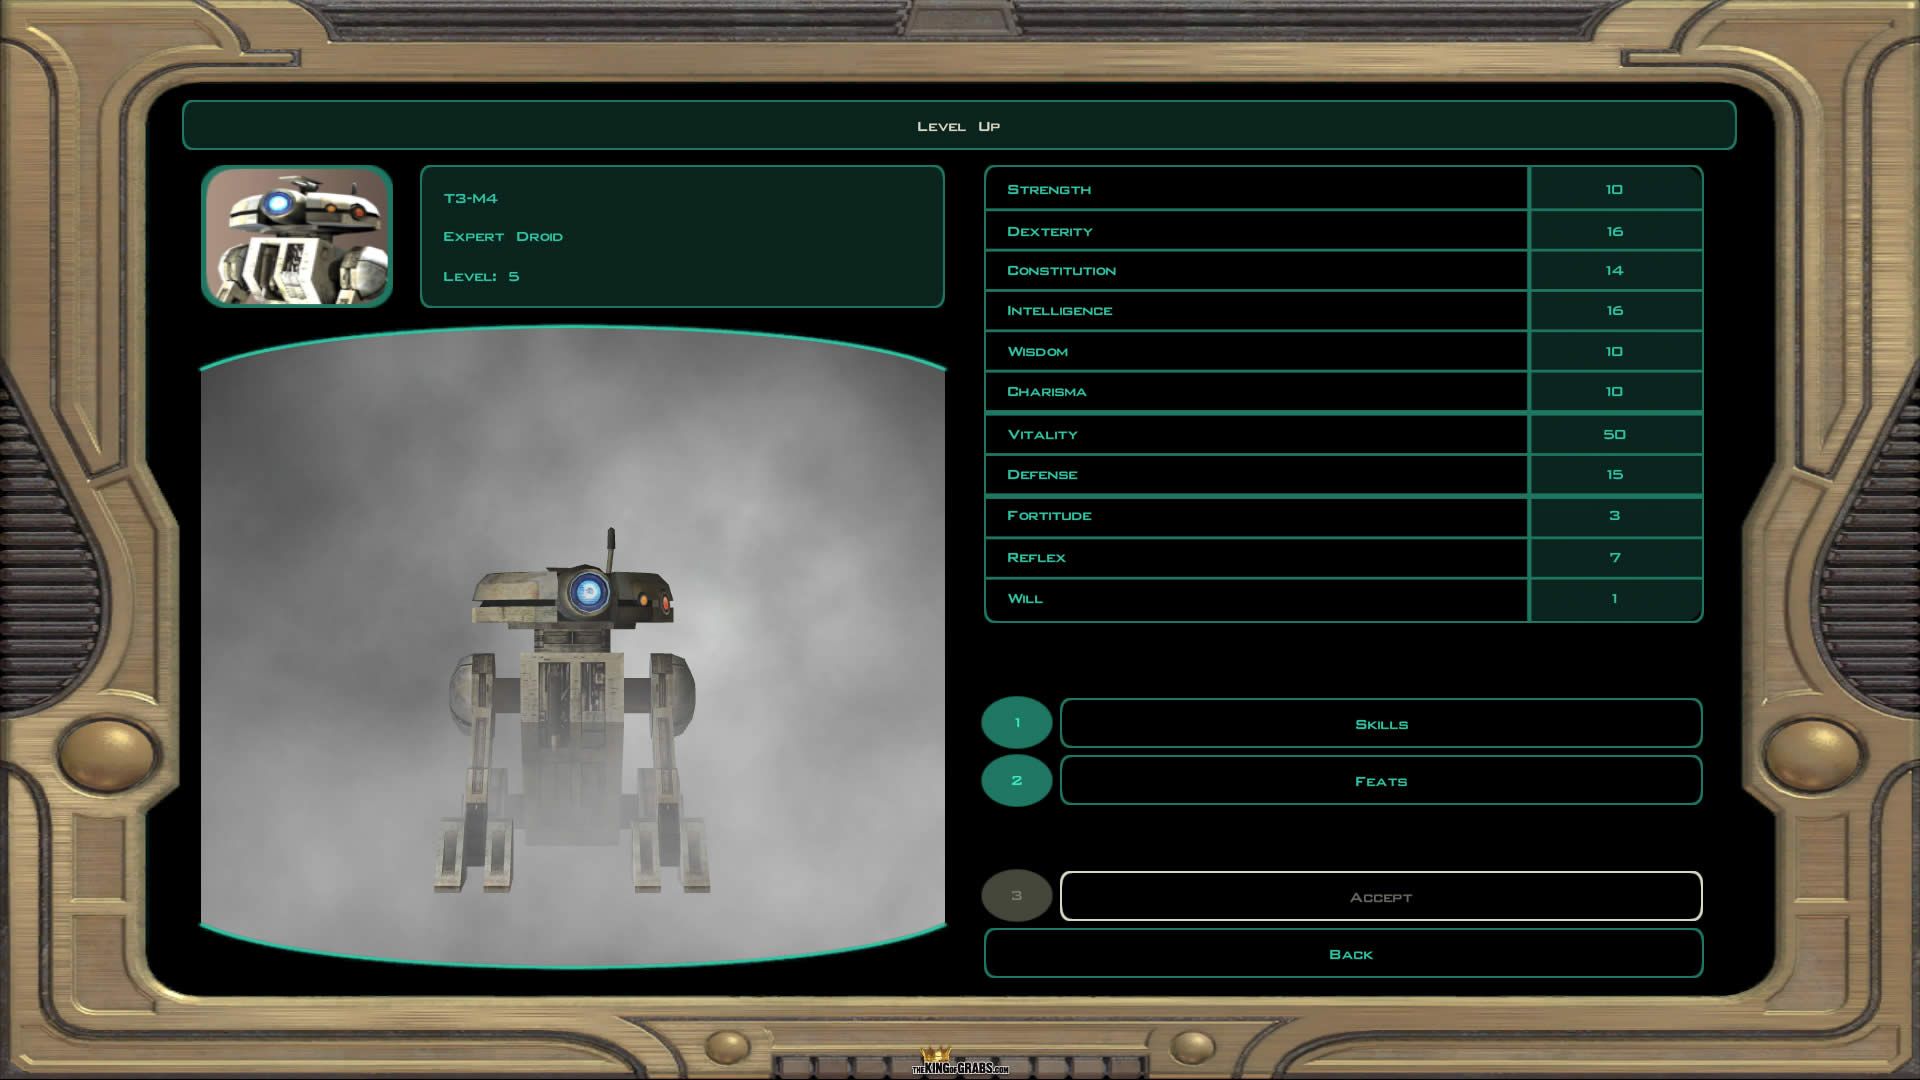Click the Charisma value cell

1614,392
